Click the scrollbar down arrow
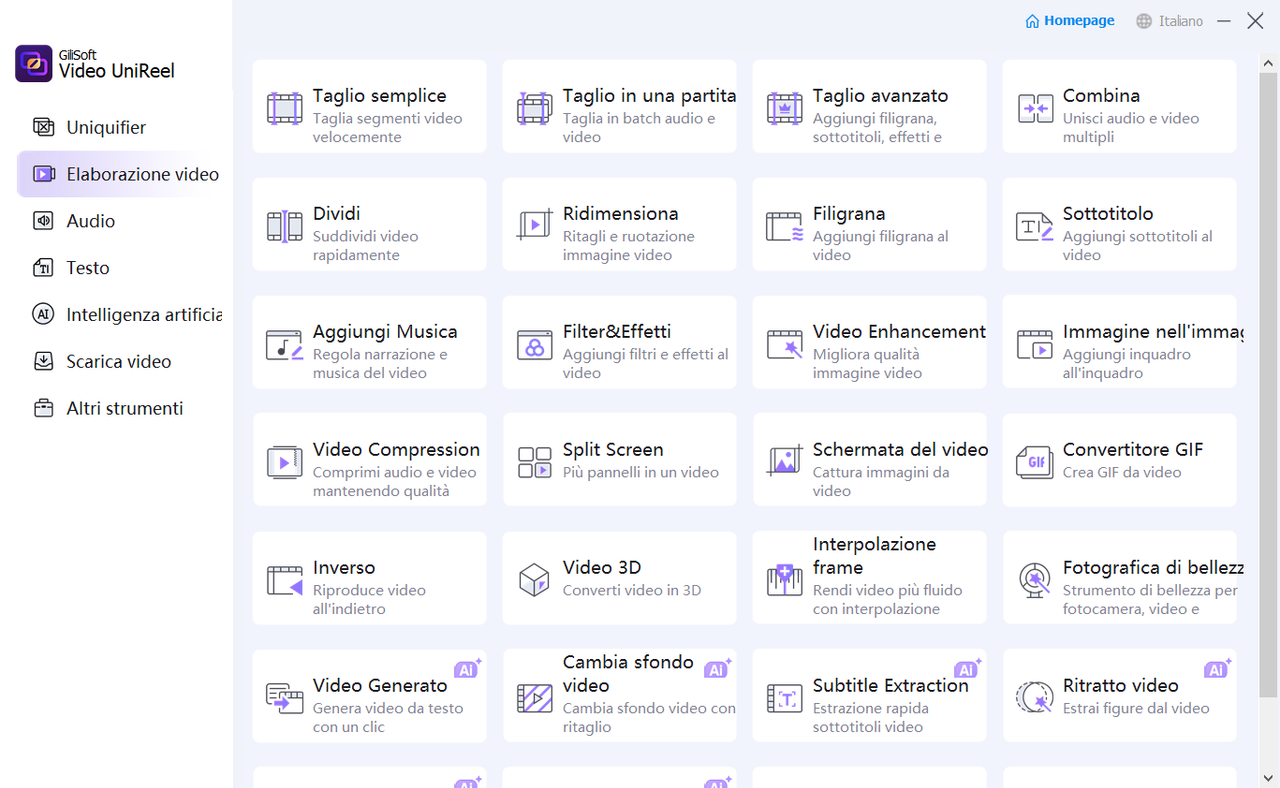This screenshot has width=1280, height=788. (1268, 777)
